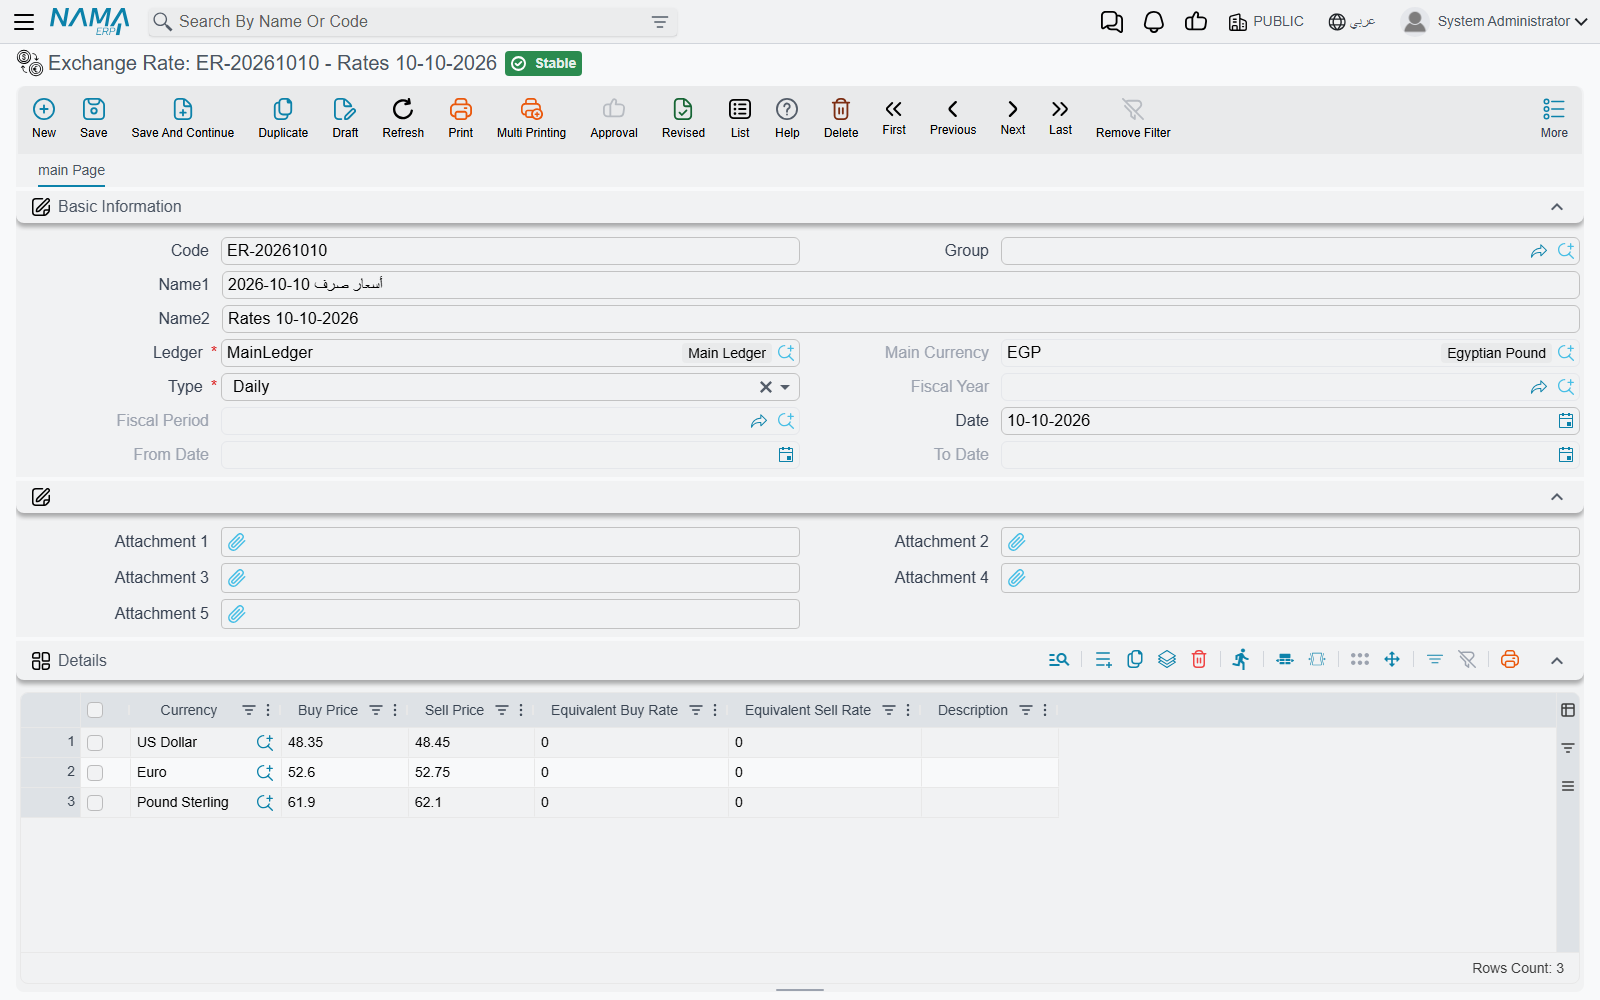
Task: Open the Date calendar picker
Action: coord(1566,421)
